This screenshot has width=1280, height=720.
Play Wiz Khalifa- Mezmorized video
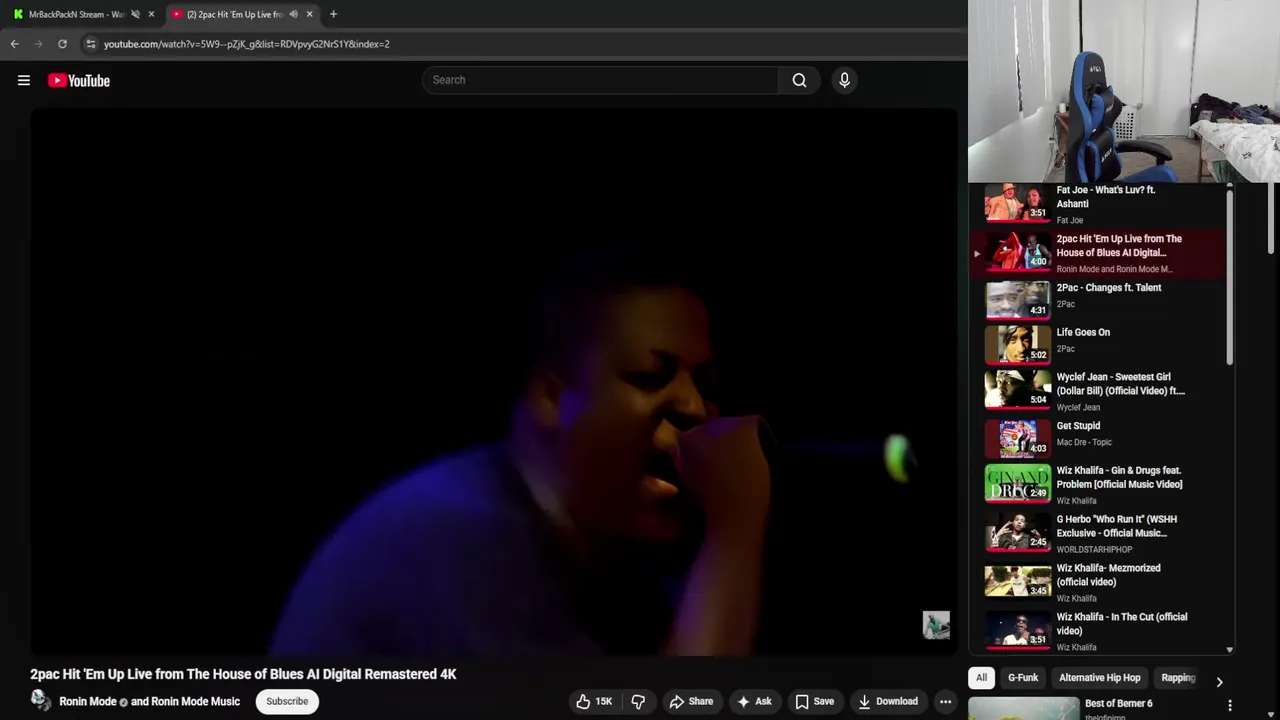pyautogui.click(x=1097, y=582)
